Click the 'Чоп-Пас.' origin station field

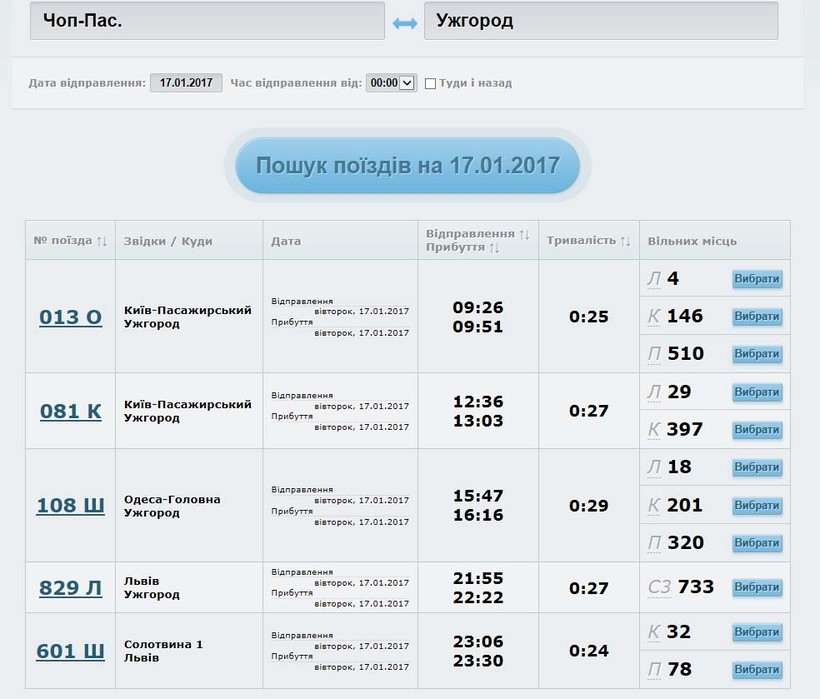point(207,21)
